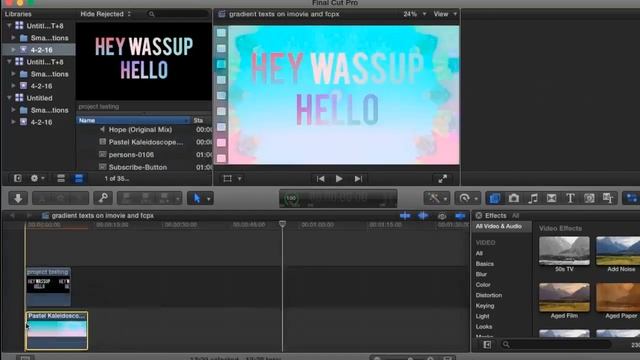Screen dimensions: 640x360
Task: Select the Aged Film effect thumbnail
Action: point(564,297)
